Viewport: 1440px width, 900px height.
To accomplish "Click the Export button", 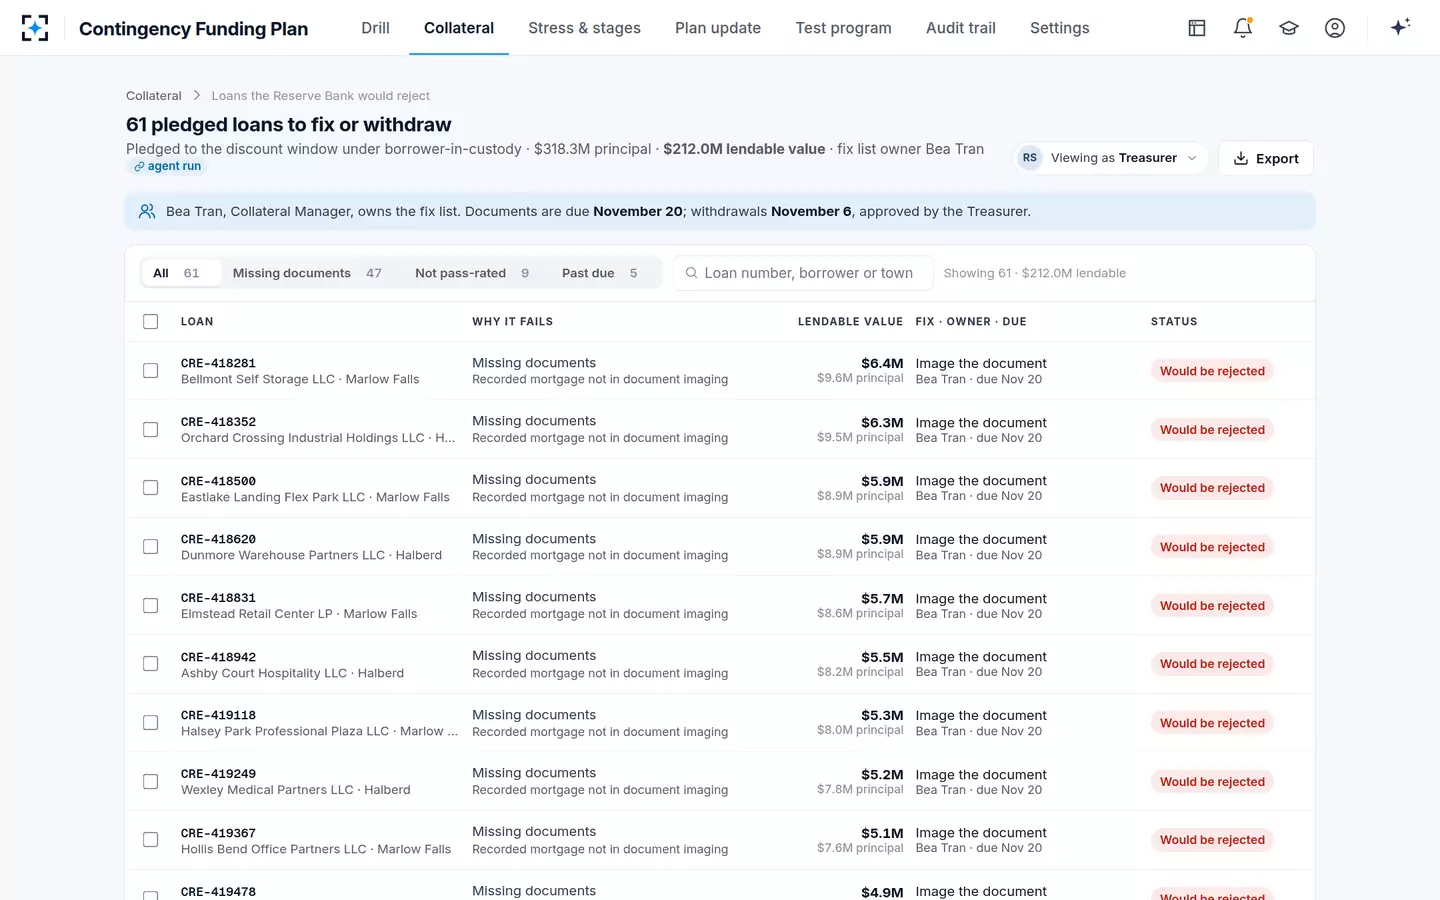I will pos(1265,158).
